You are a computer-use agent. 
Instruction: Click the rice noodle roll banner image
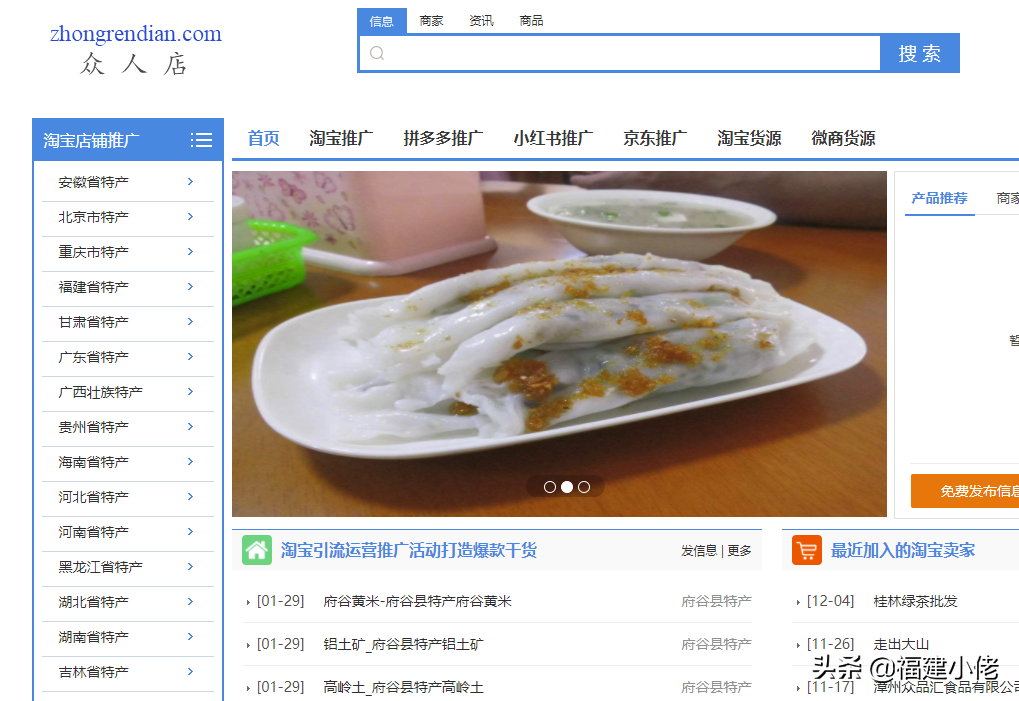click(x=559, y=340)
